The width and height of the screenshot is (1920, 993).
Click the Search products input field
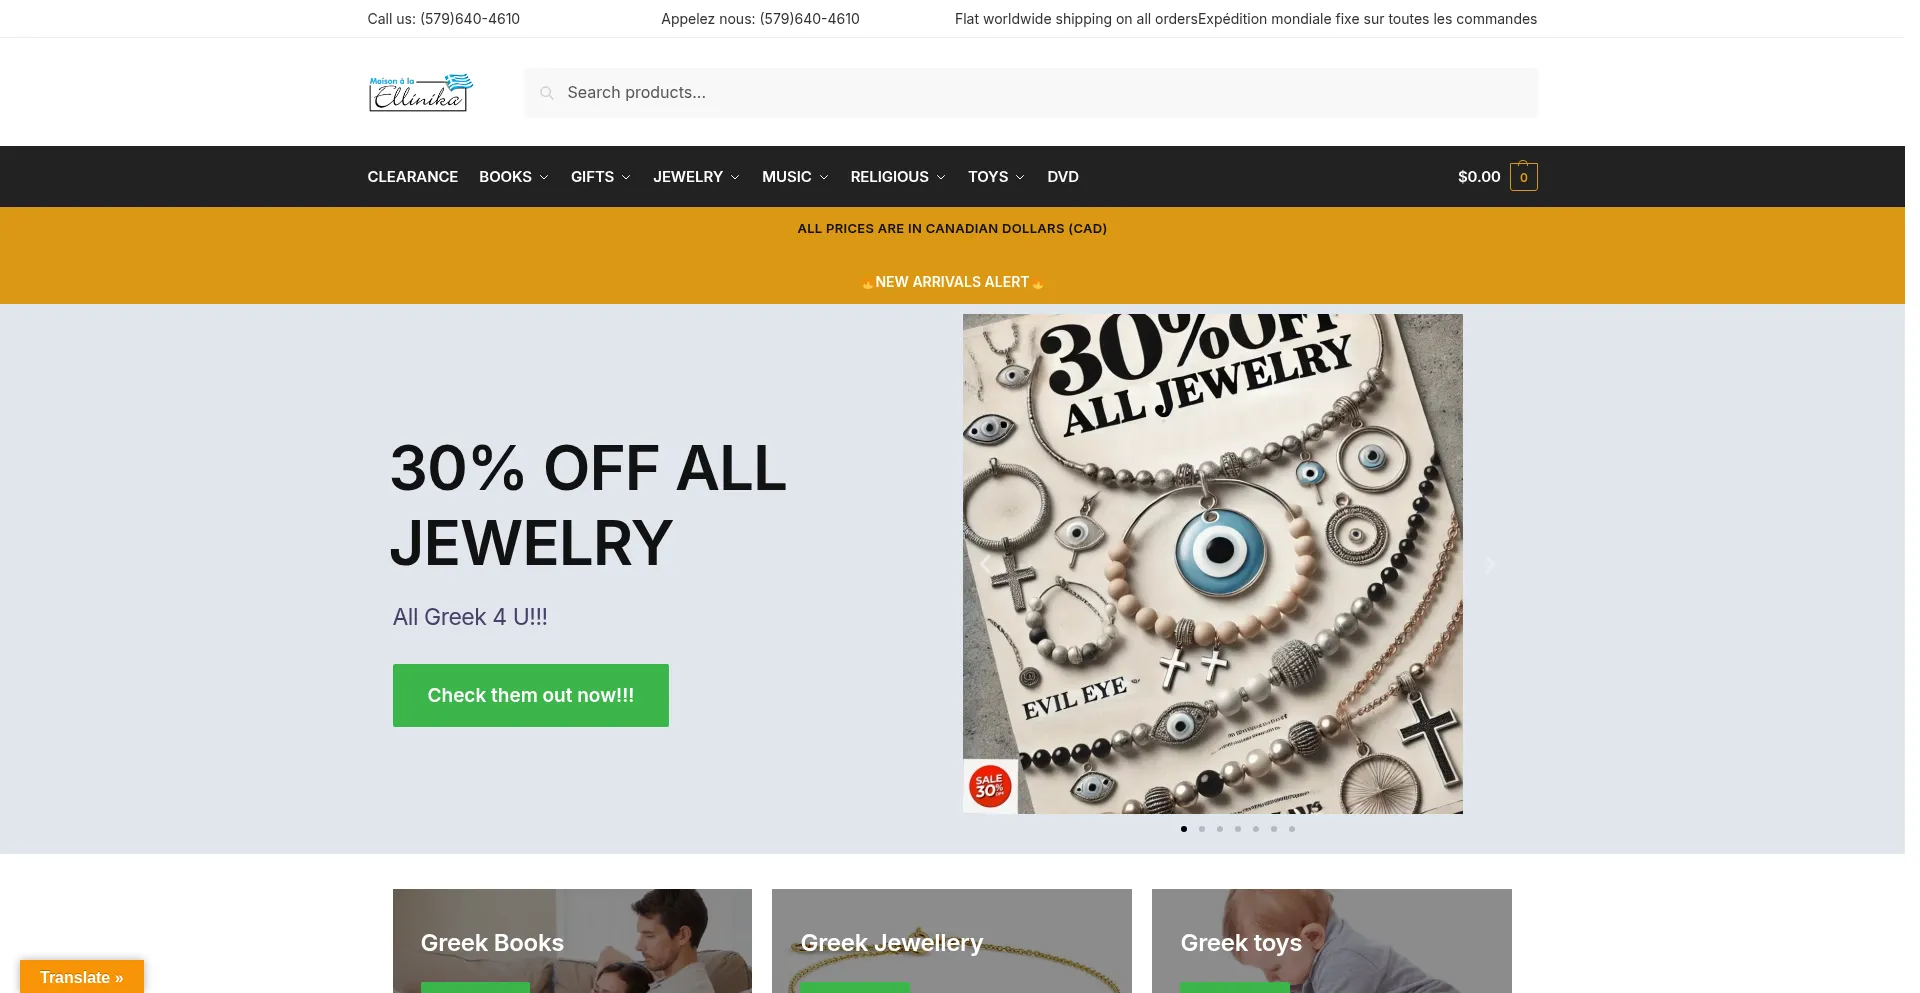coord(1031,93)
